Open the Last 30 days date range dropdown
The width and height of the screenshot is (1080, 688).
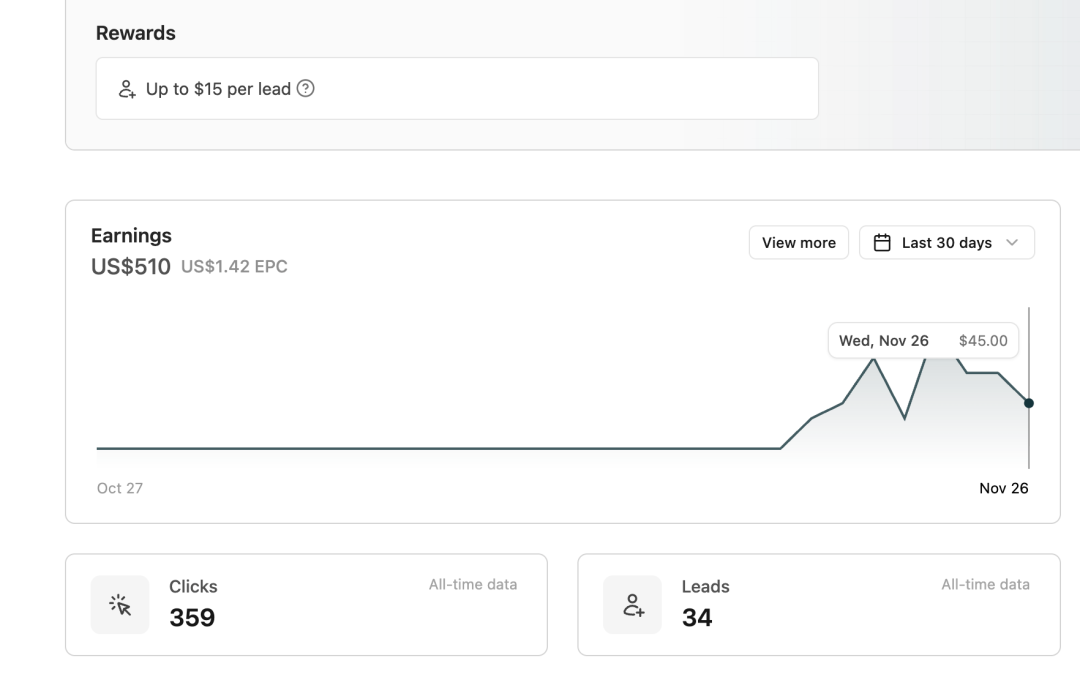946,242
